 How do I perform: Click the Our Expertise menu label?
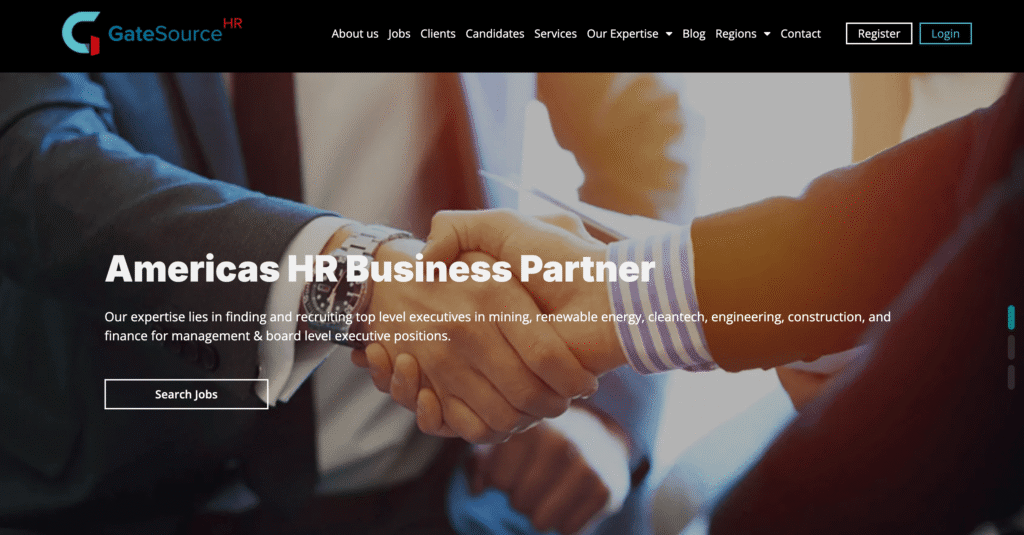[x=622, y=34]
